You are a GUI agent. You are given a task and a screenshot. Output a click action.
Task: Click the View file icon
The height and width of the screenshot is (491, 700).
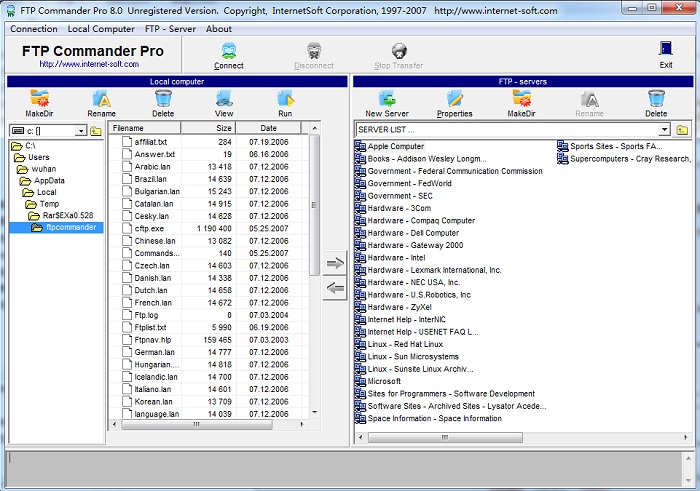(x=224, y=98)
